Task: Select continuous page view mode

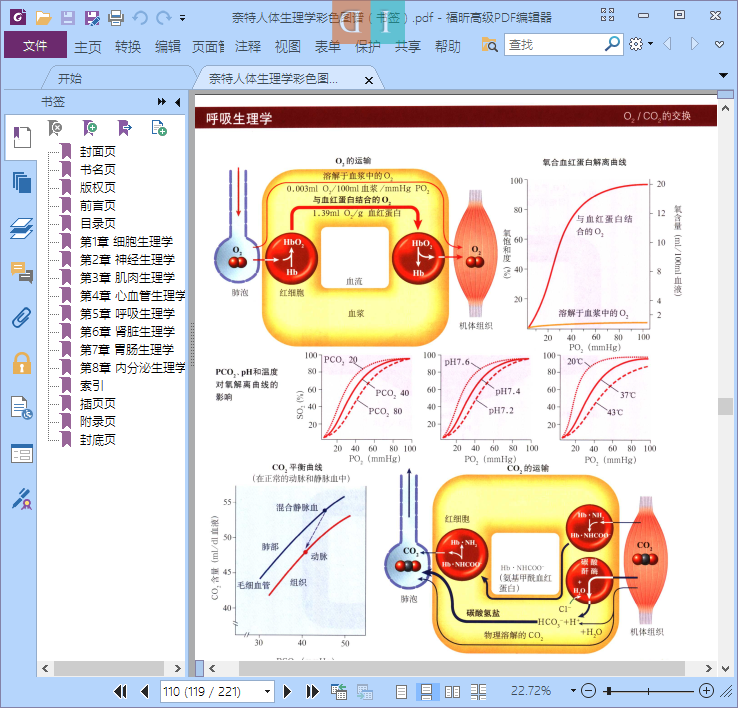Action: click(426, 691)
